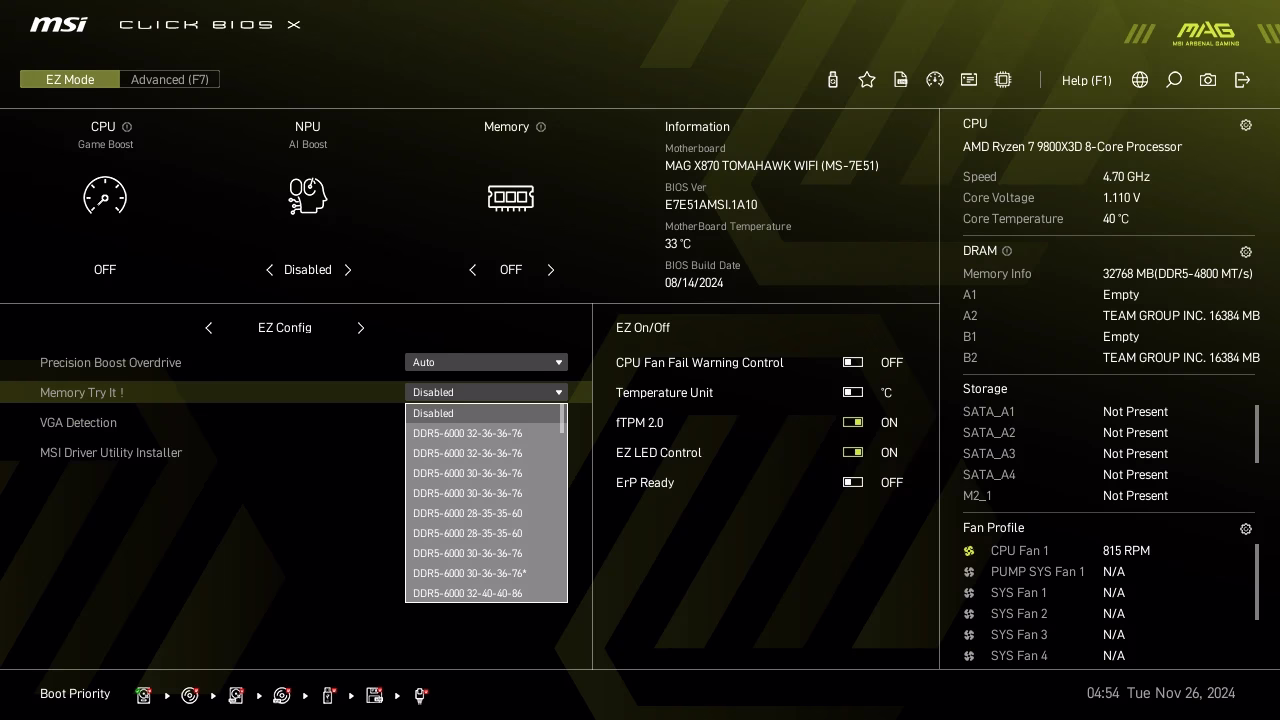Click Memory Info 32768 MB value

[1178, 274]
